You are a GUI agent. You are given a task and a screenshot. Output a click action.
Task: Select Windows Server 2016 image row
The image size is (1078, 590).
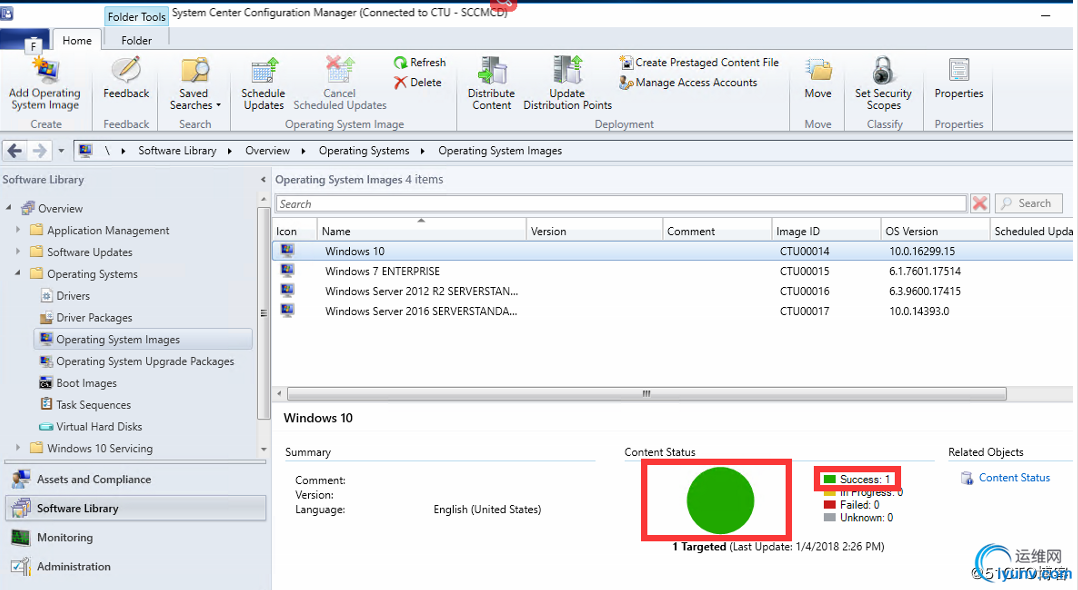coord(672,311)
